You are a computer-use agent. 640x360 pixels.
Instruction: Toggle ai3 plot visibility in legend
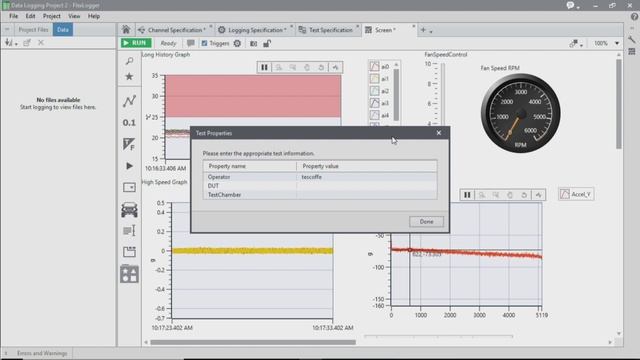(374, 103)
